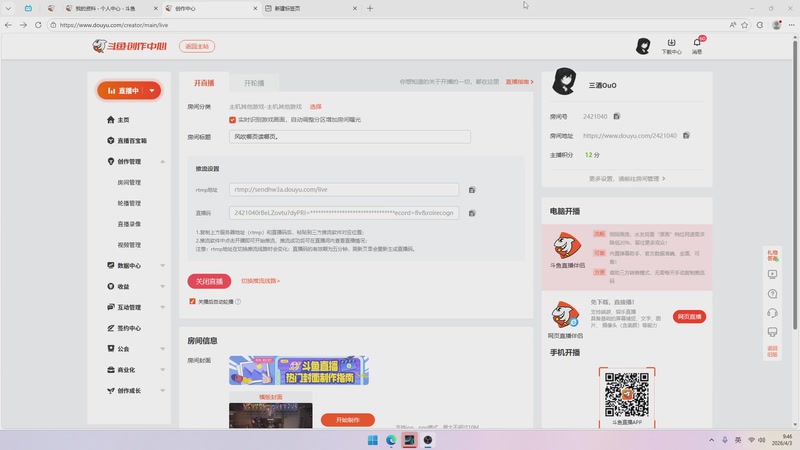The width and height of the screenshot is (800, 450).
Task: Click the rtmp地址 input field
Action: (x=344, y=190)
